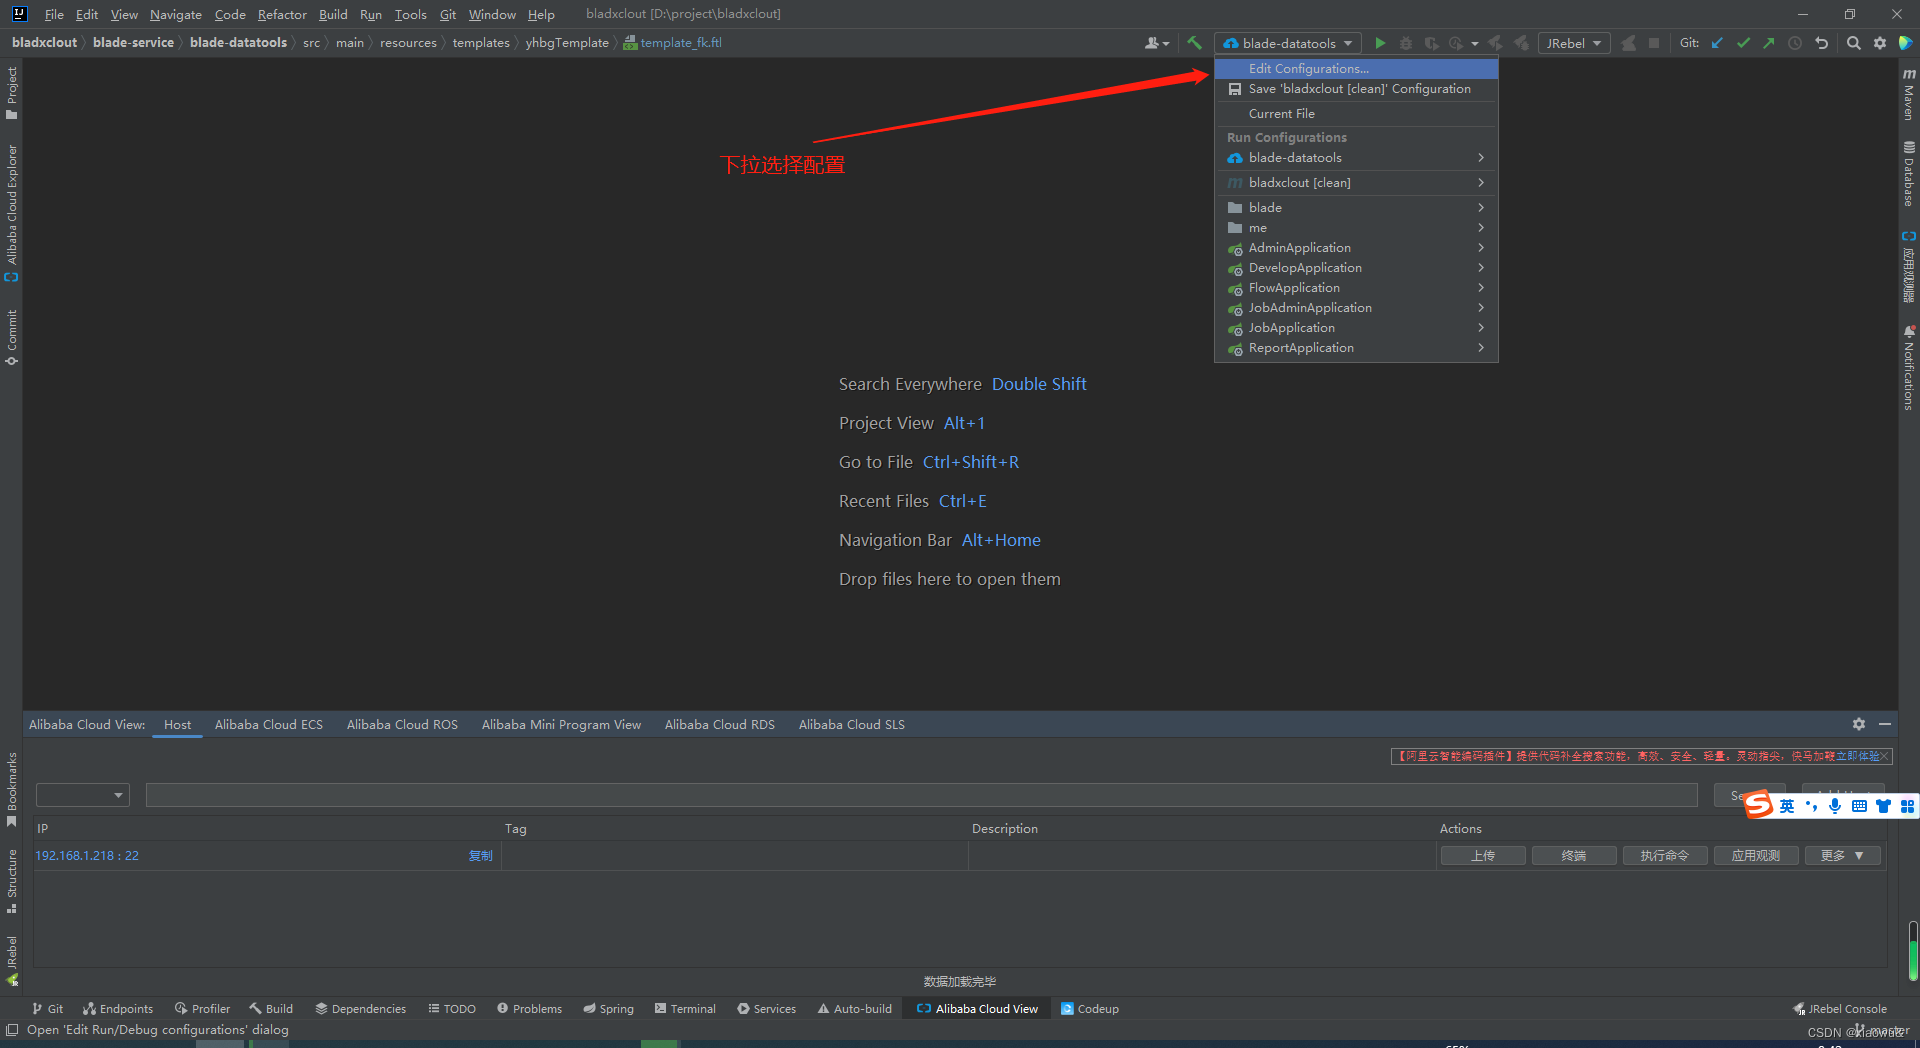Hide the Alibaba Cloud View panel

tap(1885, 724)
